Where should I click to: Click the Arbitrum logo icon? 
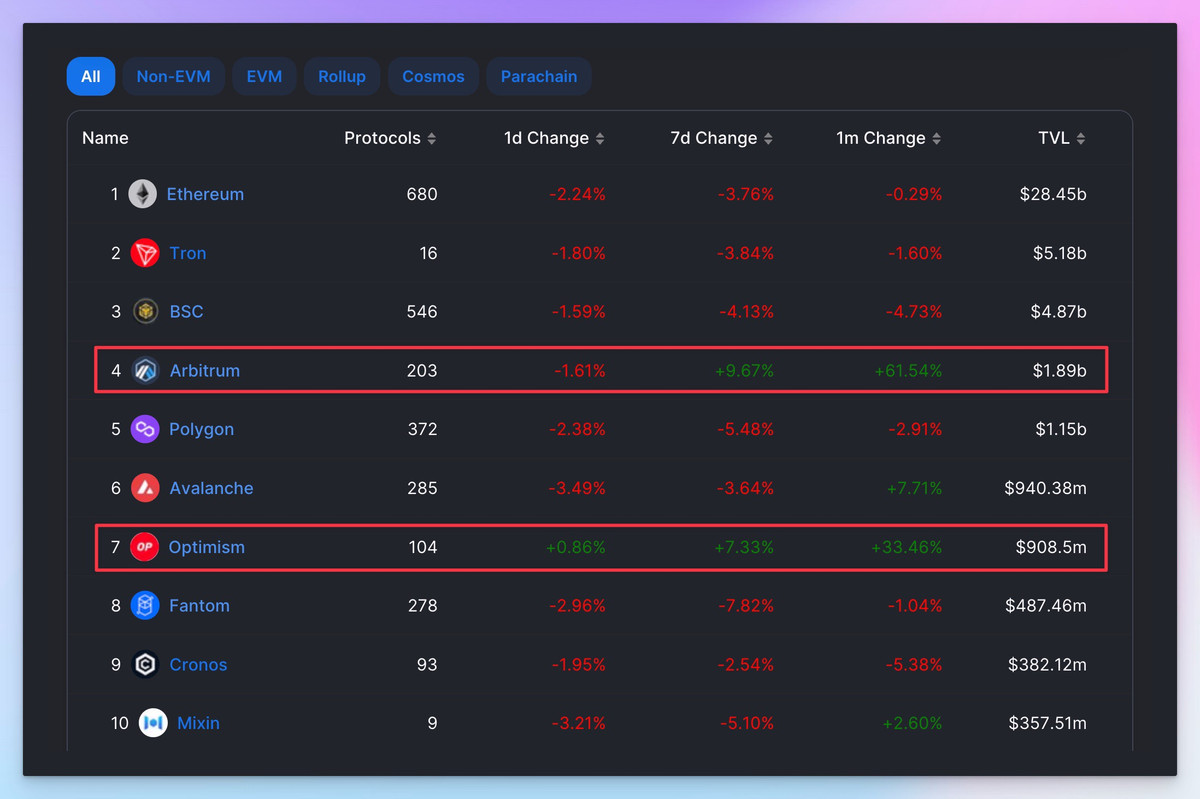point(146,371)
